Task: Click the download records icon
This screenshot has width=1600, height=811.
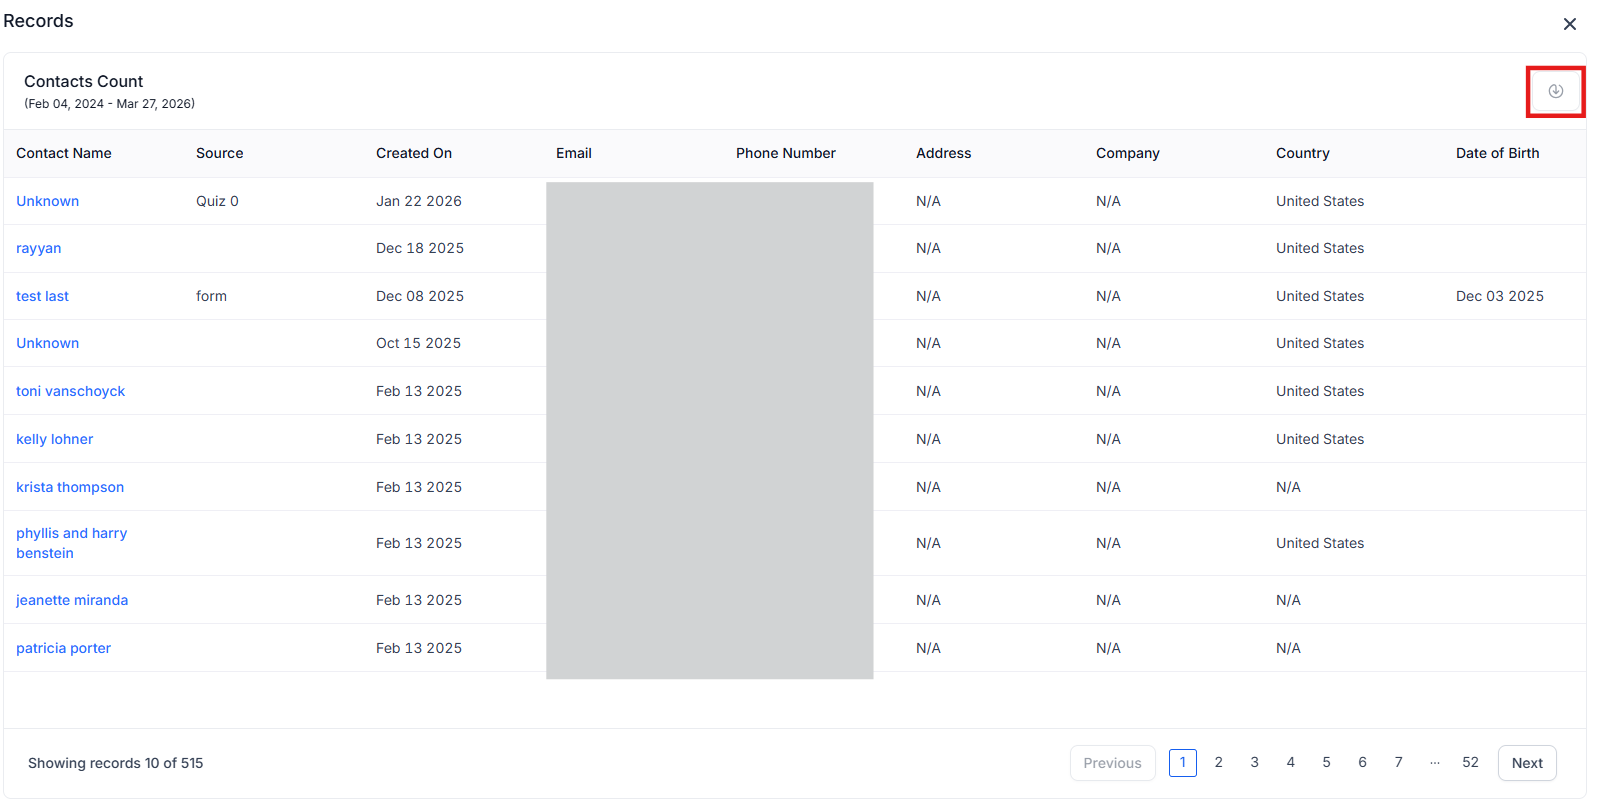Action: [1555, 91]
